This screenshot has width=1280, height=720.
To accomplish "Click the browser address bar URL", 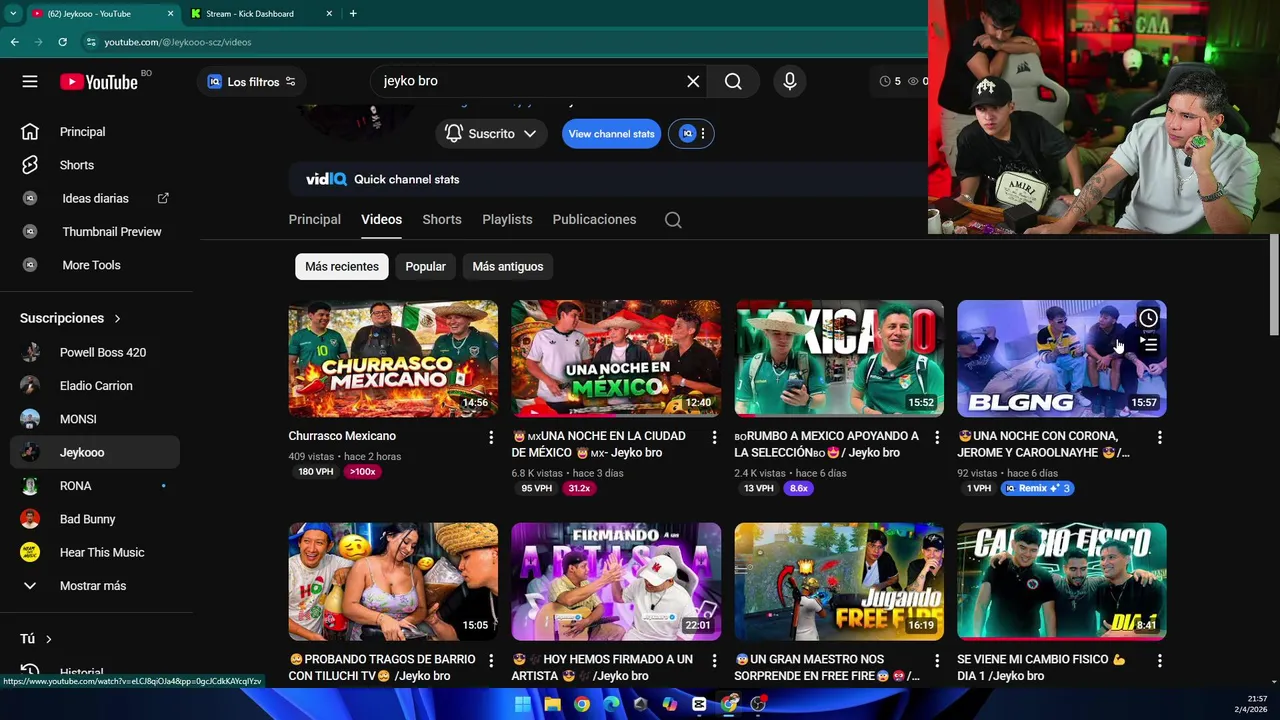I will 178,42.
